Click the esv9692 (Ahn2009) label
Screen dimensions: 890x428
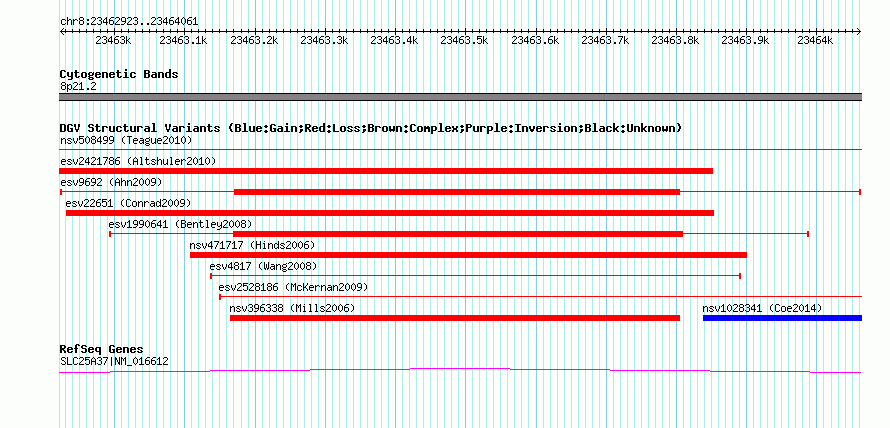tap(111, 182)
